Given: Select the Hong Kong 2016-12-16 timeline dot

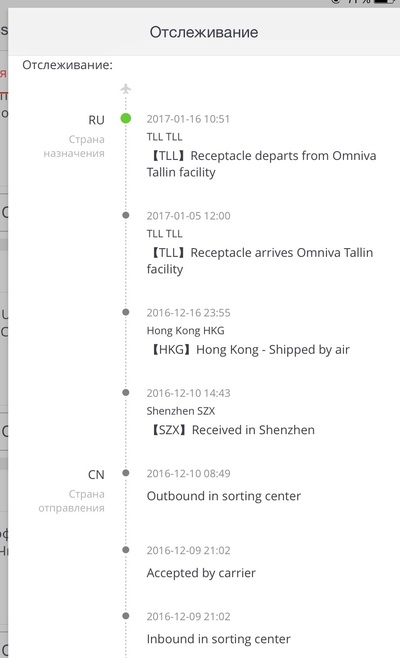Looking at the screenshot, I should (x=125, y=312).
